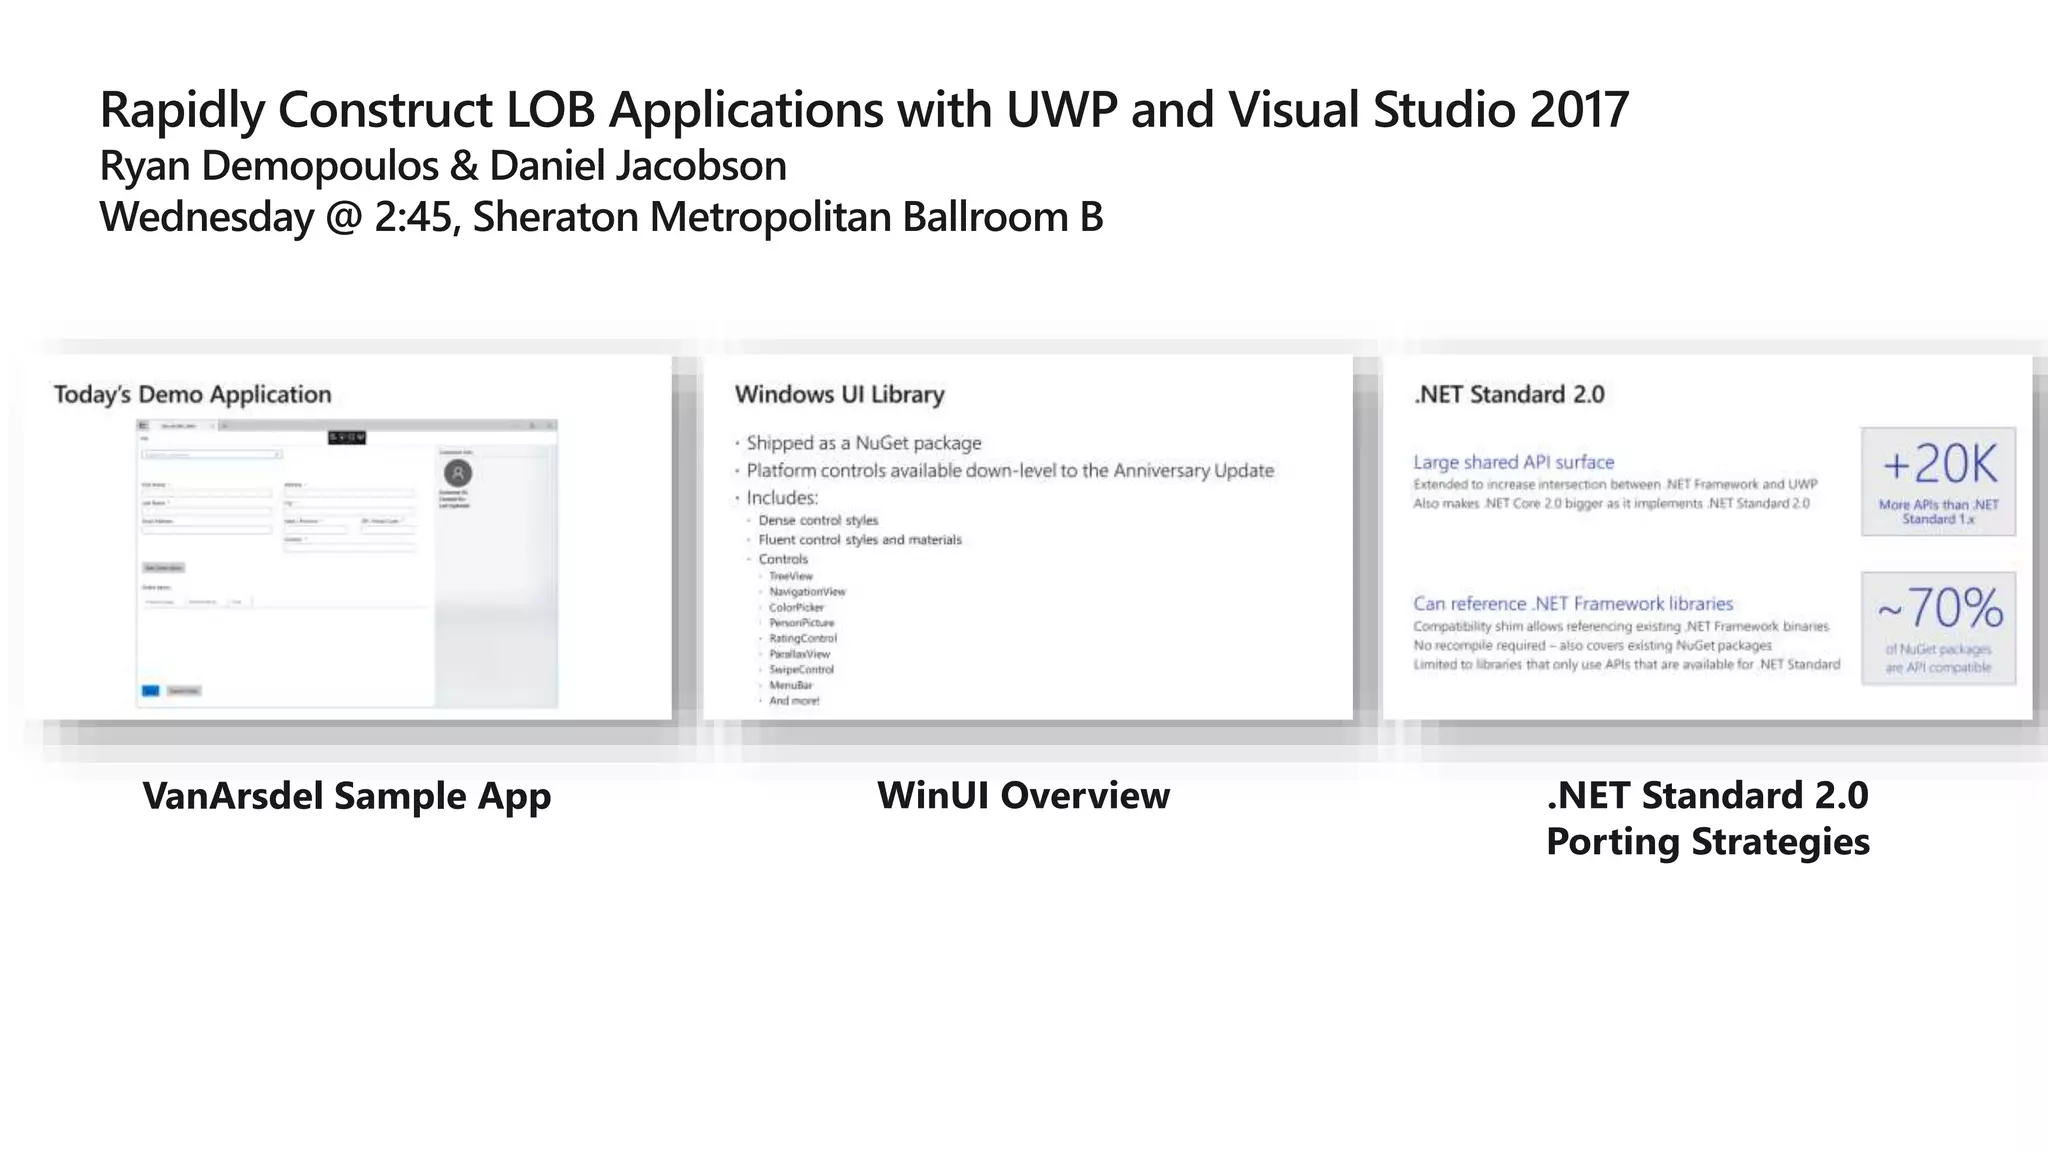Click the WinUI Overview caption
This screenshot has height=1152, width=2048.
pos(1023,796)
